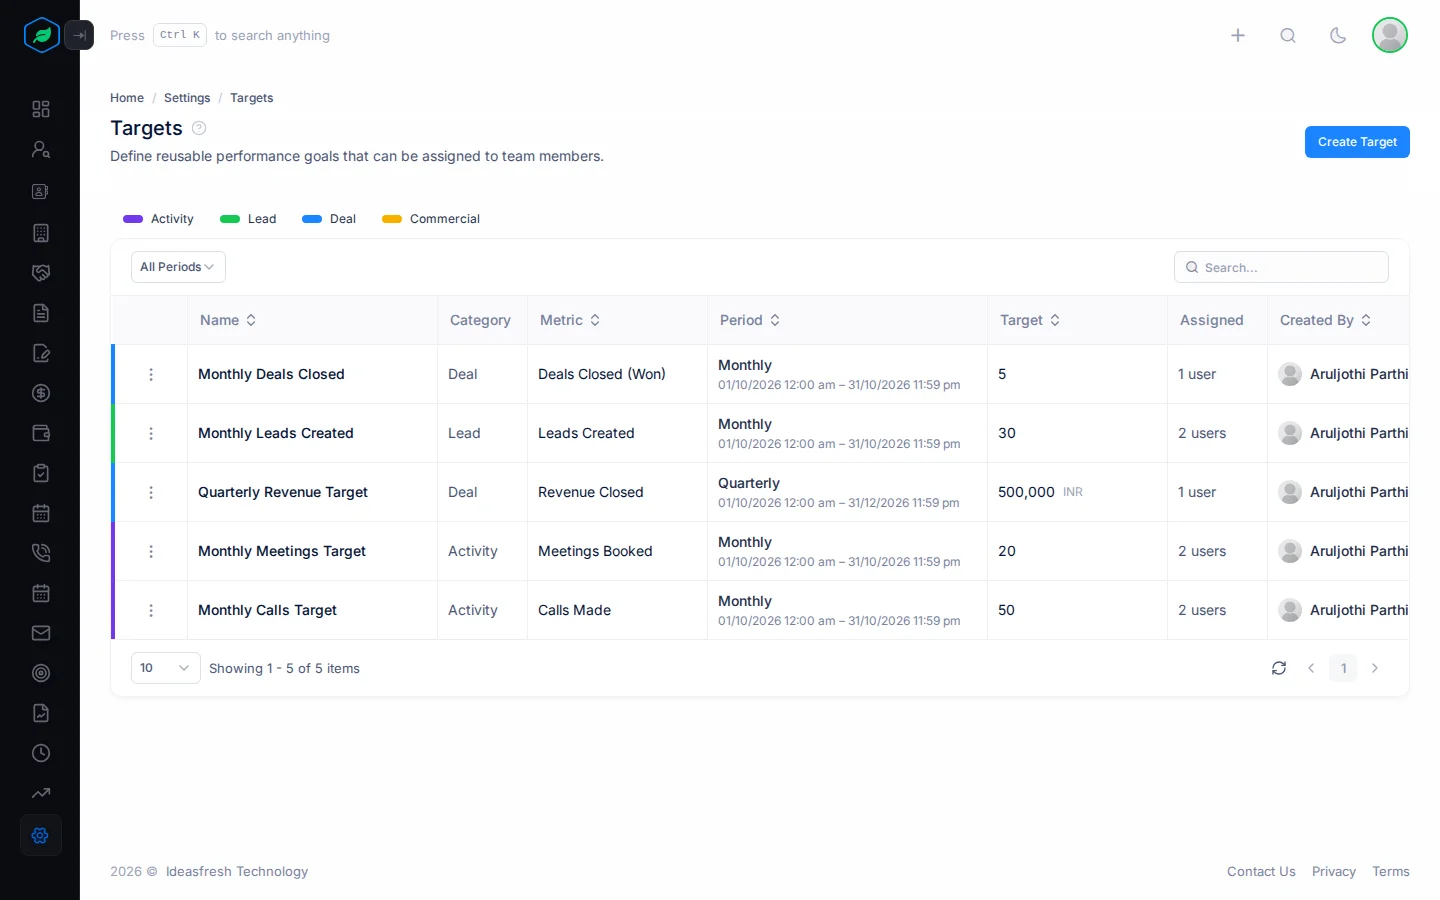Open the Privacy footer link
This screenshot has width=1440, height=900.
coord(1334,872)
